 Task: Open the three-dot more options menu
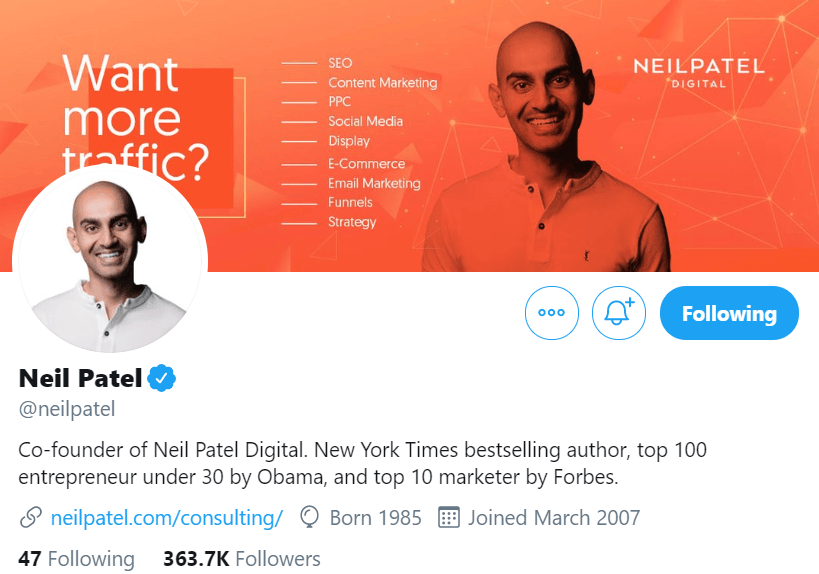pos(552,313)
